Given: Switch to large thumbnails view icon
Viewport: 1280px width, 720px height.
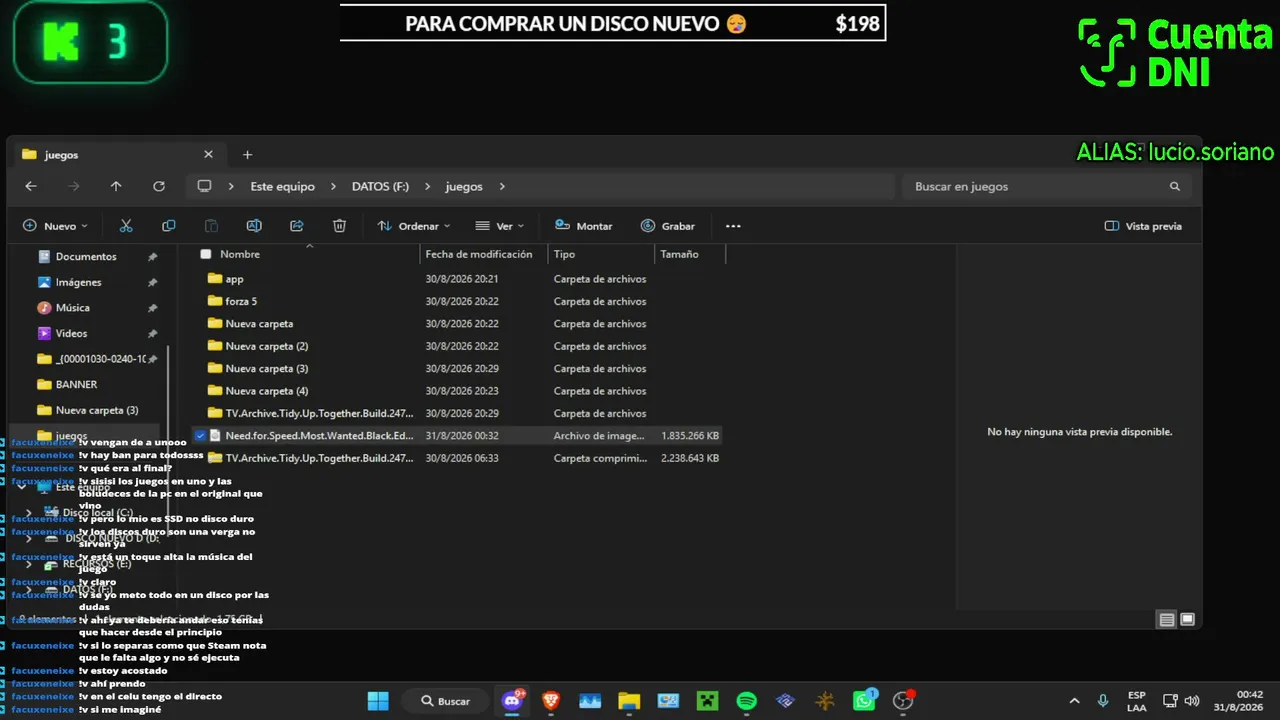Looking at the screenshot, I should pyautogui.click(x=1188, y=619).
